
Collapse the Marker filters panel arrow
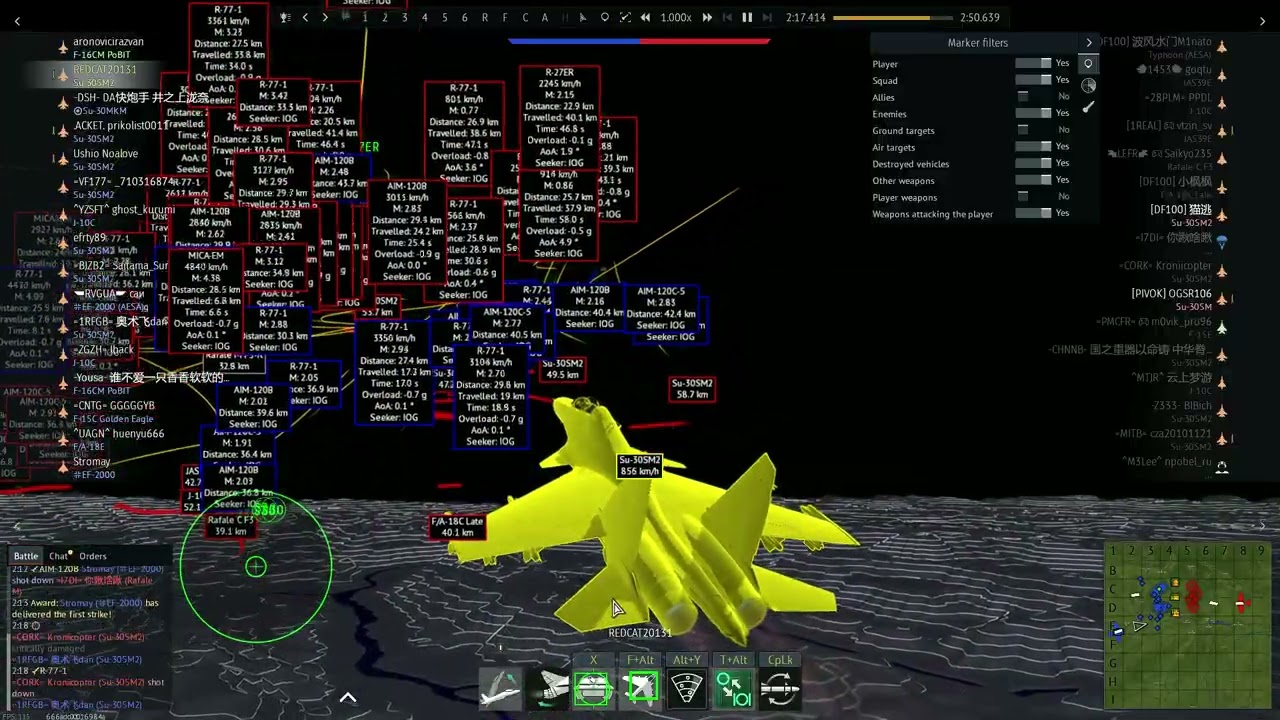(x=1089, y=42)
